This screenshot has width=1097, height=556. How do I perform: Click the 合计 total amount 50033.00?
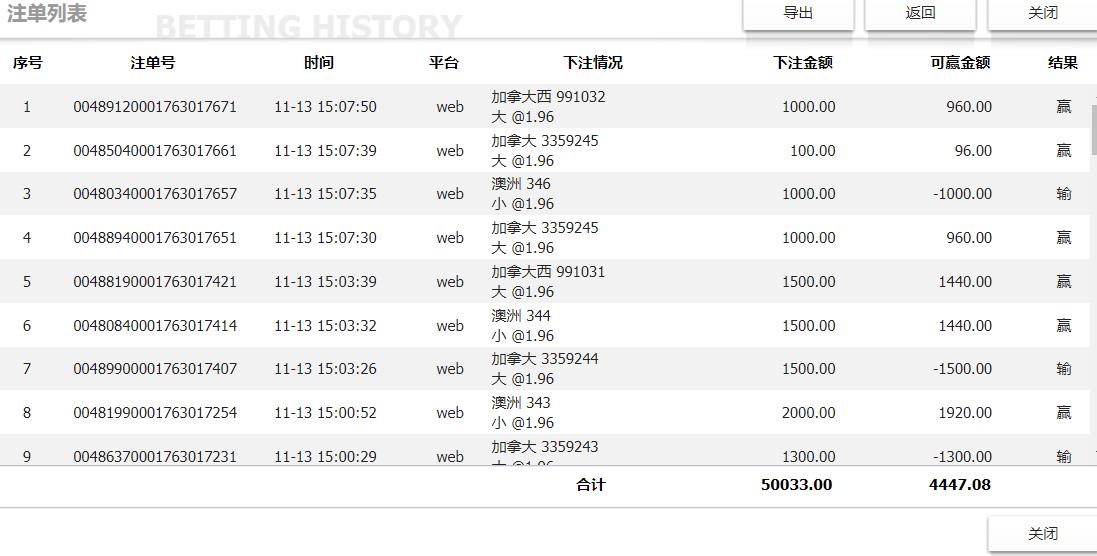(x=796, y=485)
